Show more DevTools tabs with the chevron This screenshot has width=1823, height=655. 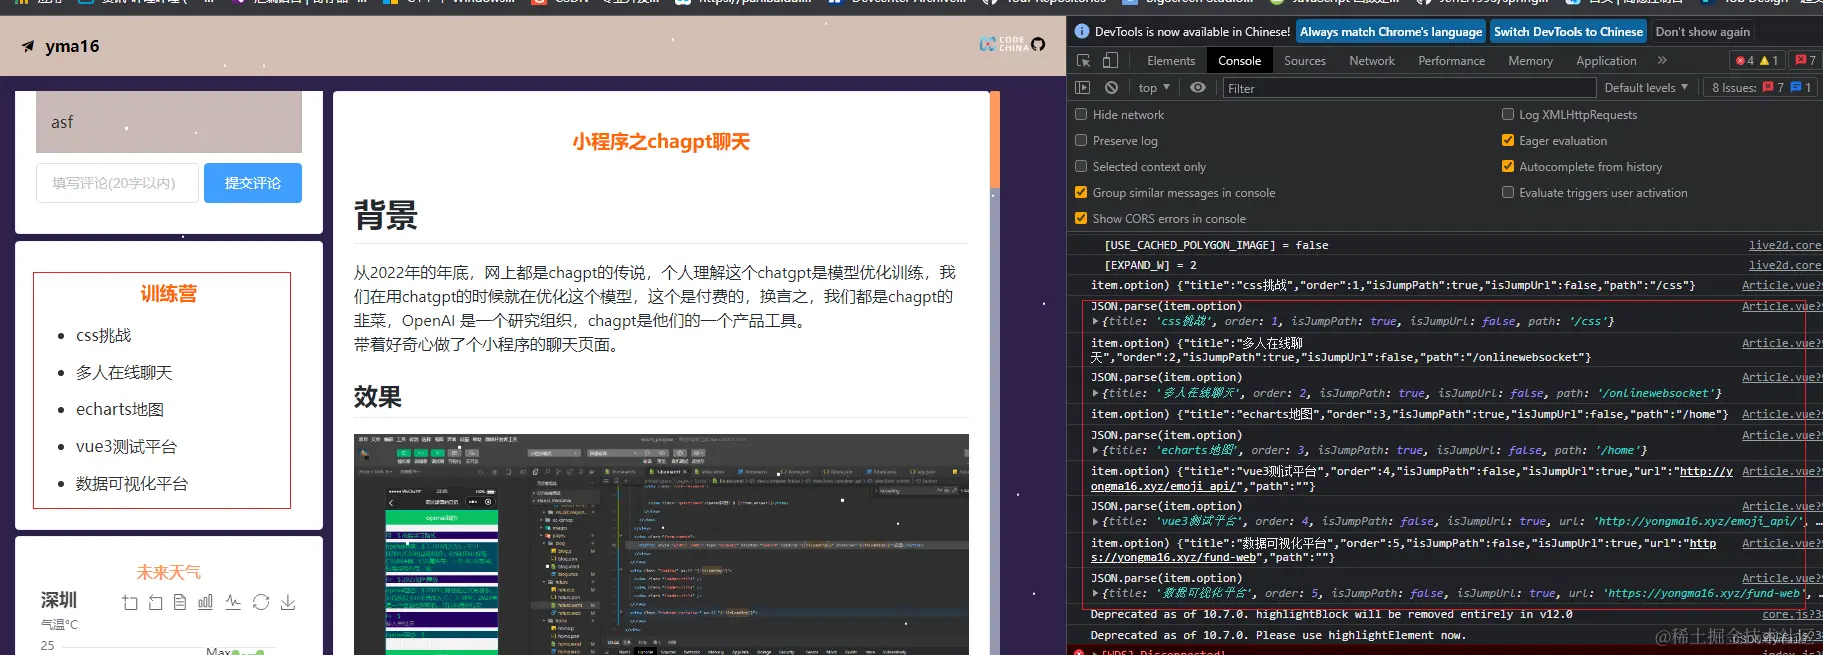tap(1662, 61)
